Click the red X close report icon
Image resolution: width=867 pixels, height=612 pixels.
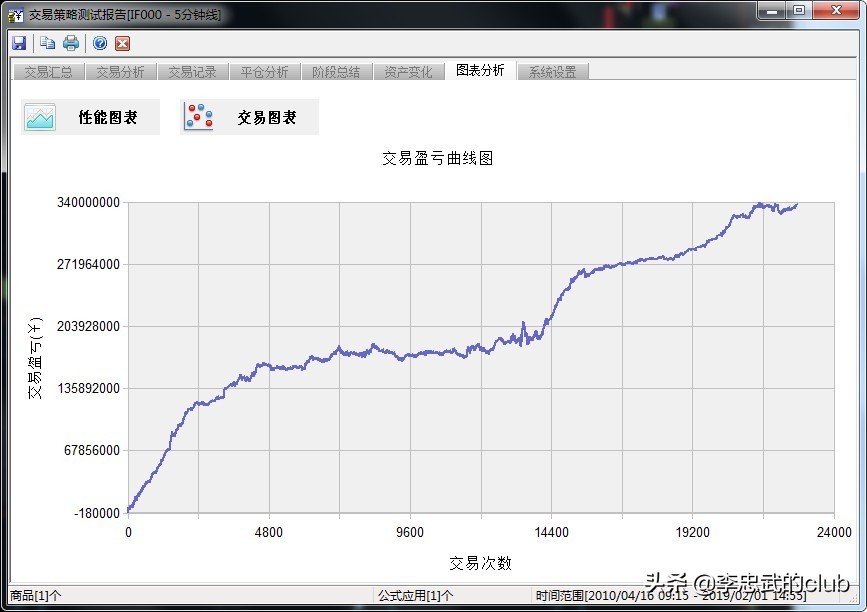click(x=121, y=42)
